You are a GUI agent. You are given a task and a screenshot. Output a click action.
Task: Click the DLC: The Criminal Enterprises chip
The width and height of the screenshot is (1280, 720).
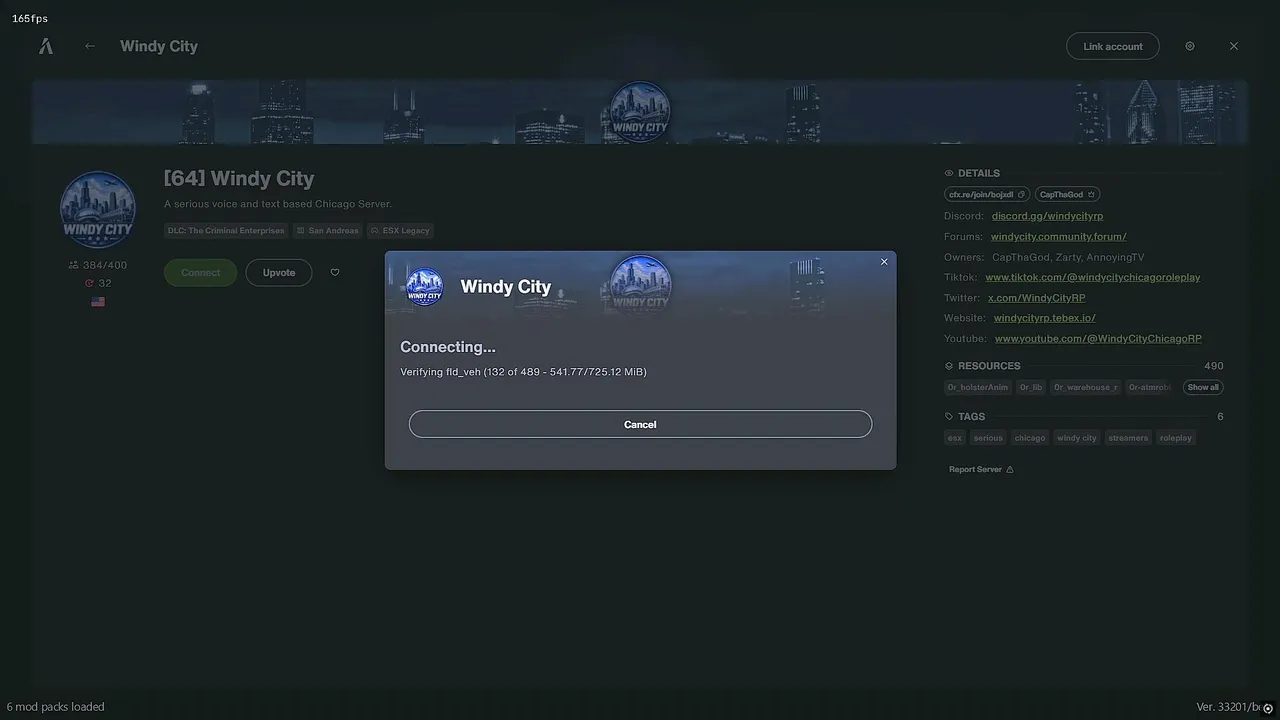(x=226, y=231)
